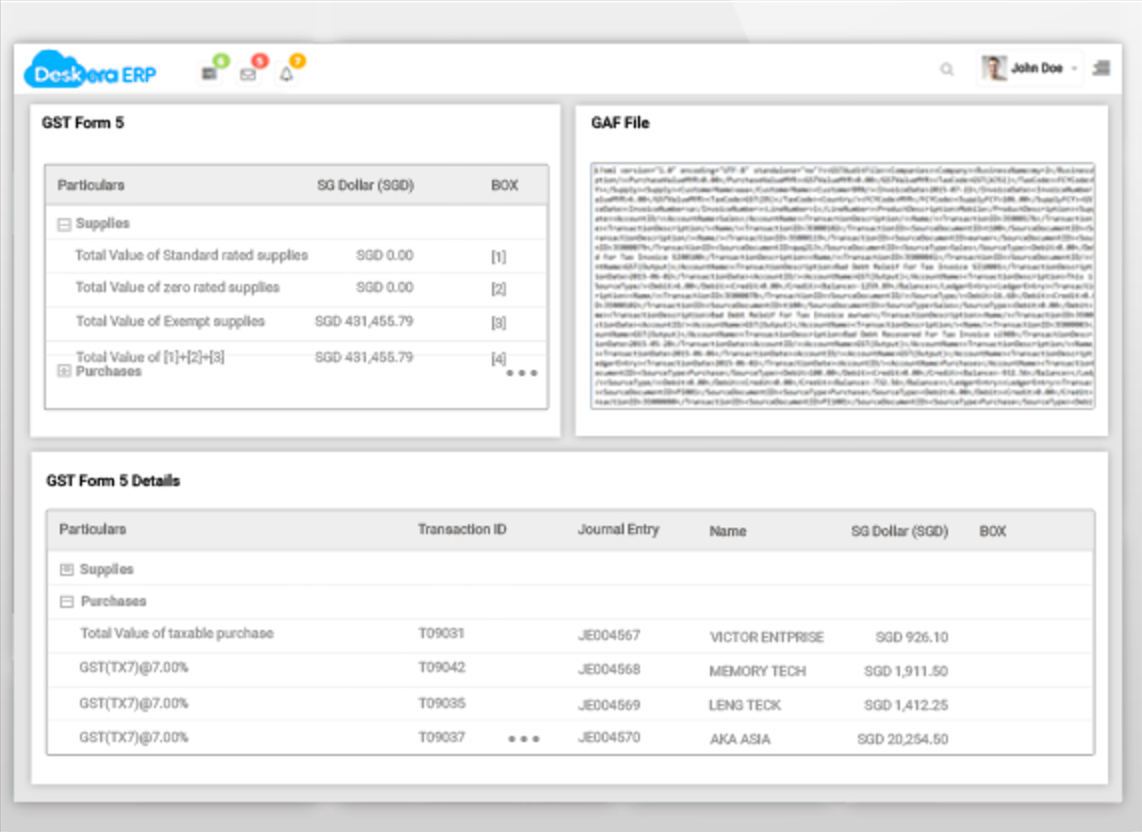Click Name column header in details table
This screenshot has height=832, width=1142.
(728, 531)
